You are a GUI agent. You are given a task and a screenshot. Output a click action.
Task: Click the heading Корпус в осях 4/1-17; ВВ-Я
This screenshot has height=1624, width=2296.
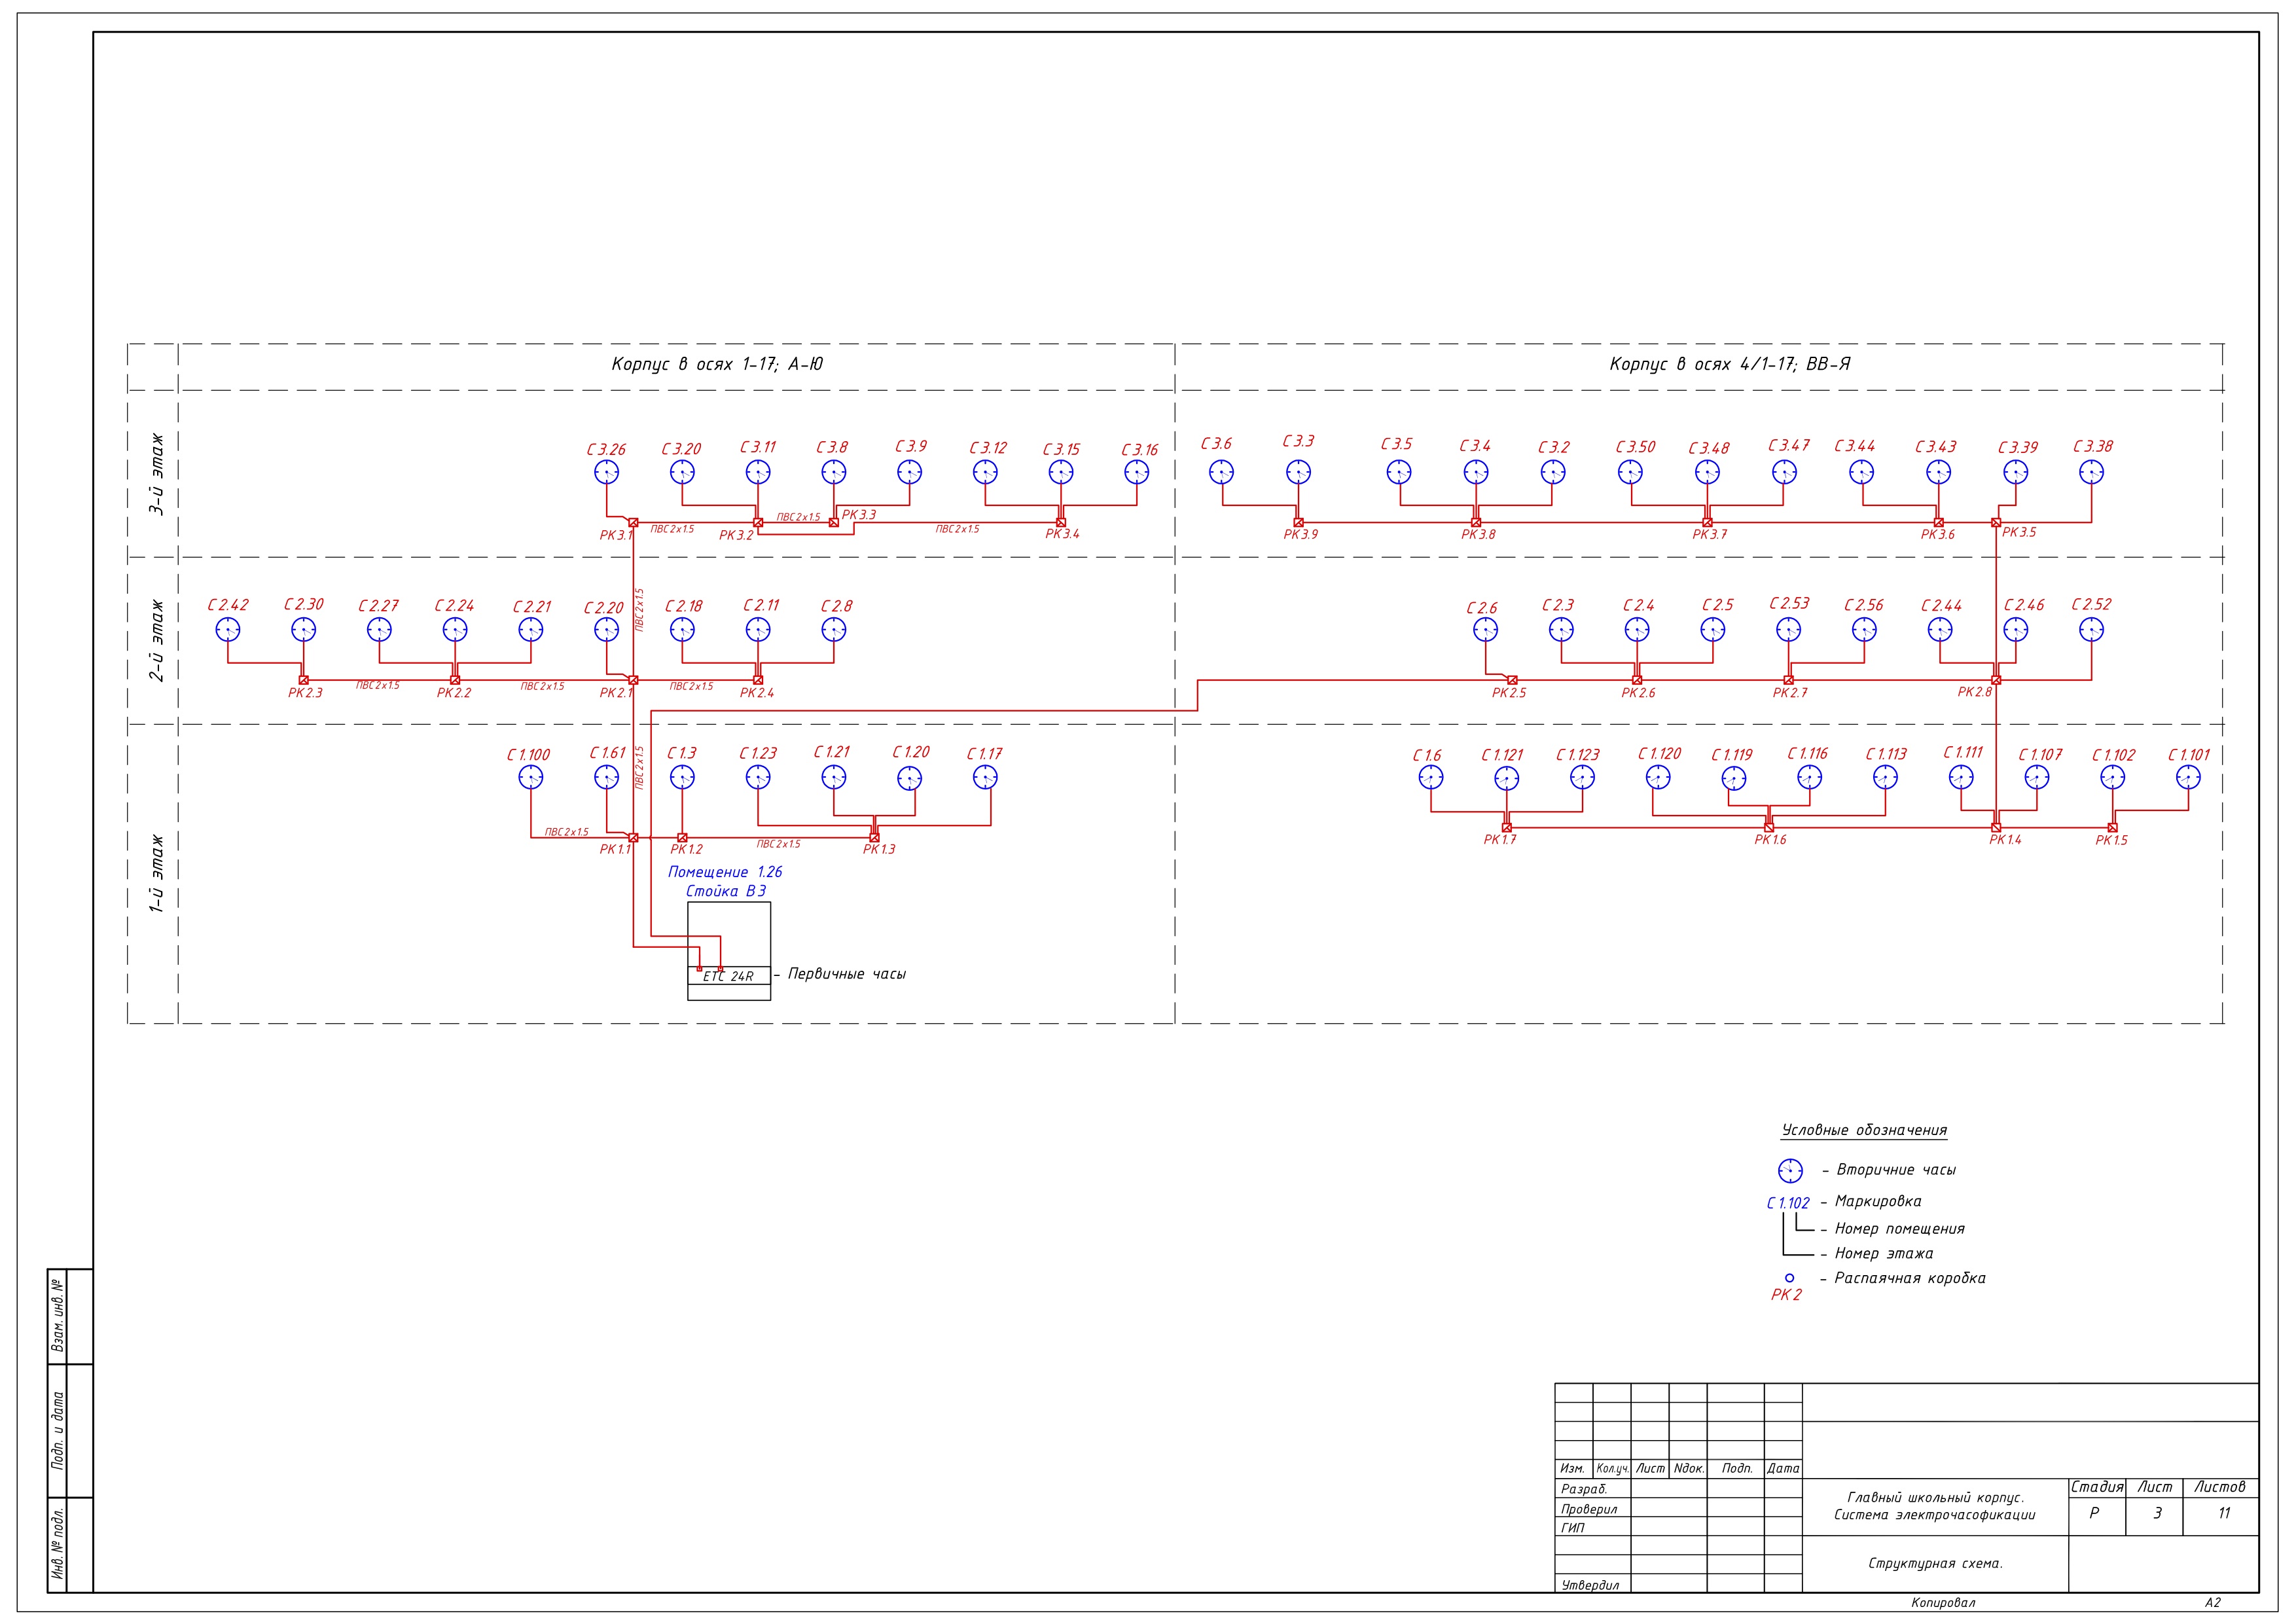pos(1729,365)
